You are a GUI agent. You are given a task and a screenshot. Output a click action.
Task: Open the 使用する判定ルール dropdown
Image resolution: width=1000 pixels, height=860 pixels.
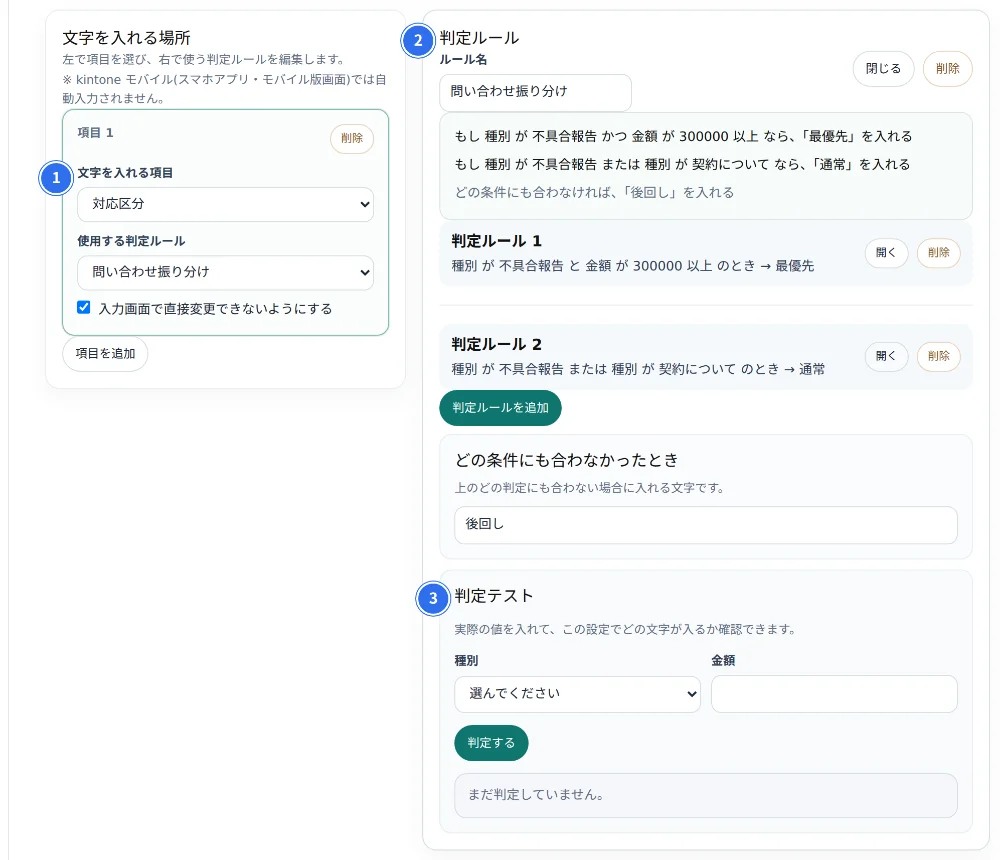[225, 272]
